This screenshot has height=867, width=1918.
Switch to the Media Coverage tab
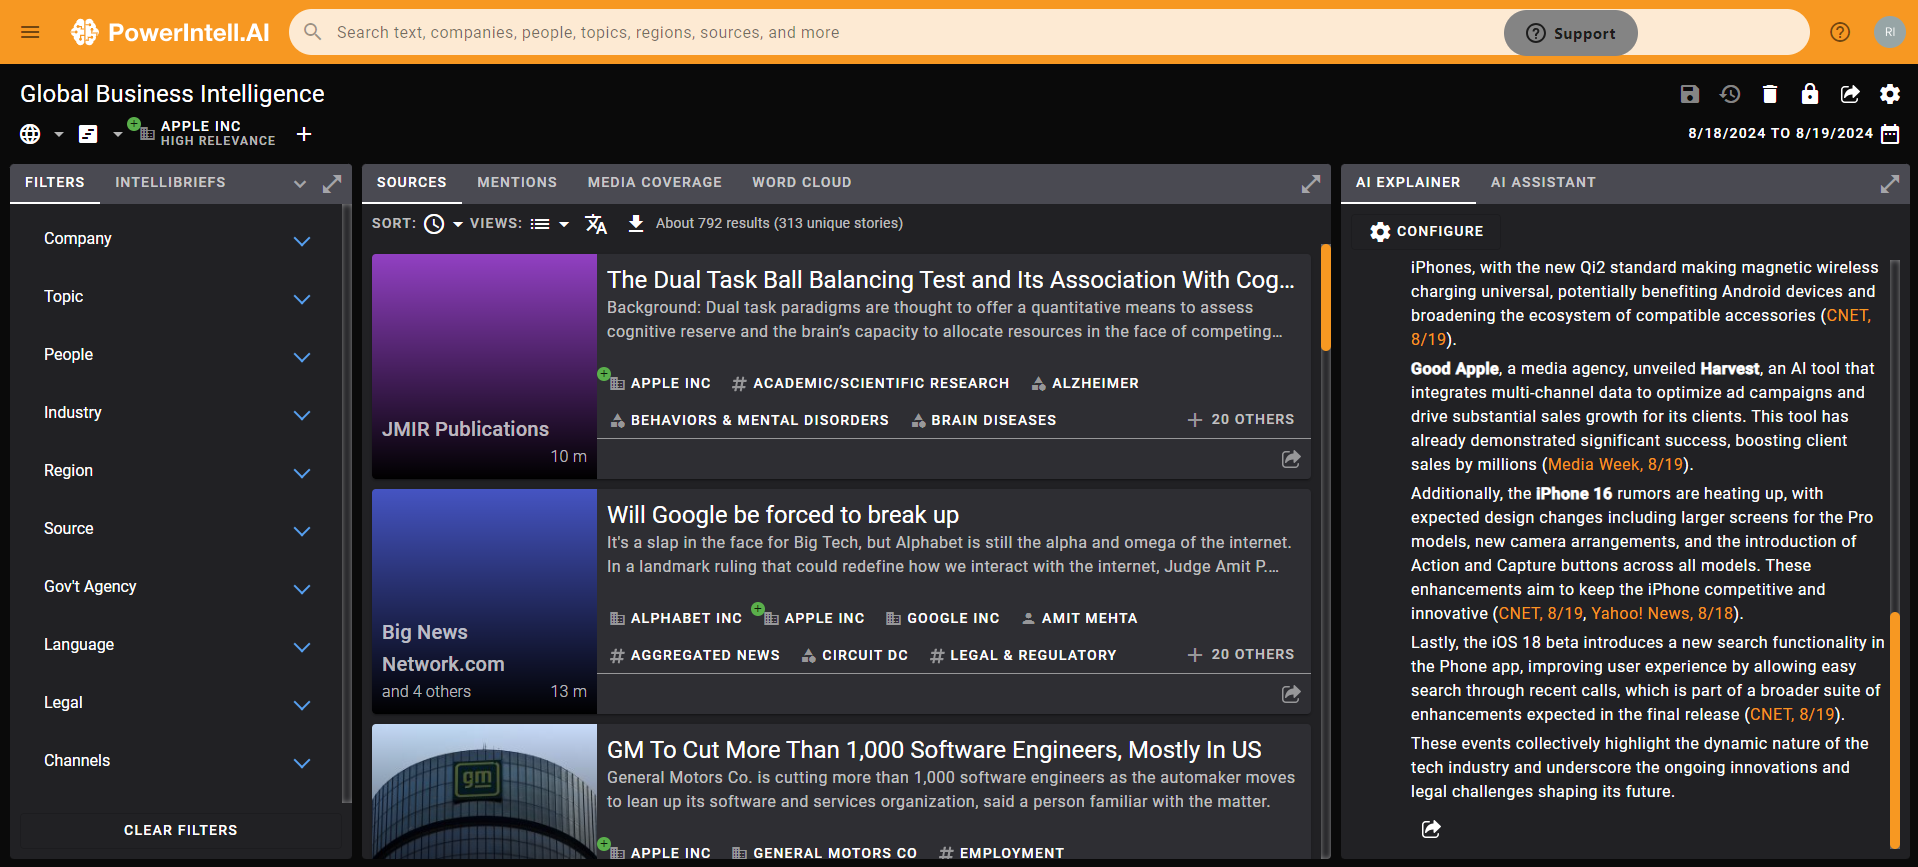coord(655,182)
